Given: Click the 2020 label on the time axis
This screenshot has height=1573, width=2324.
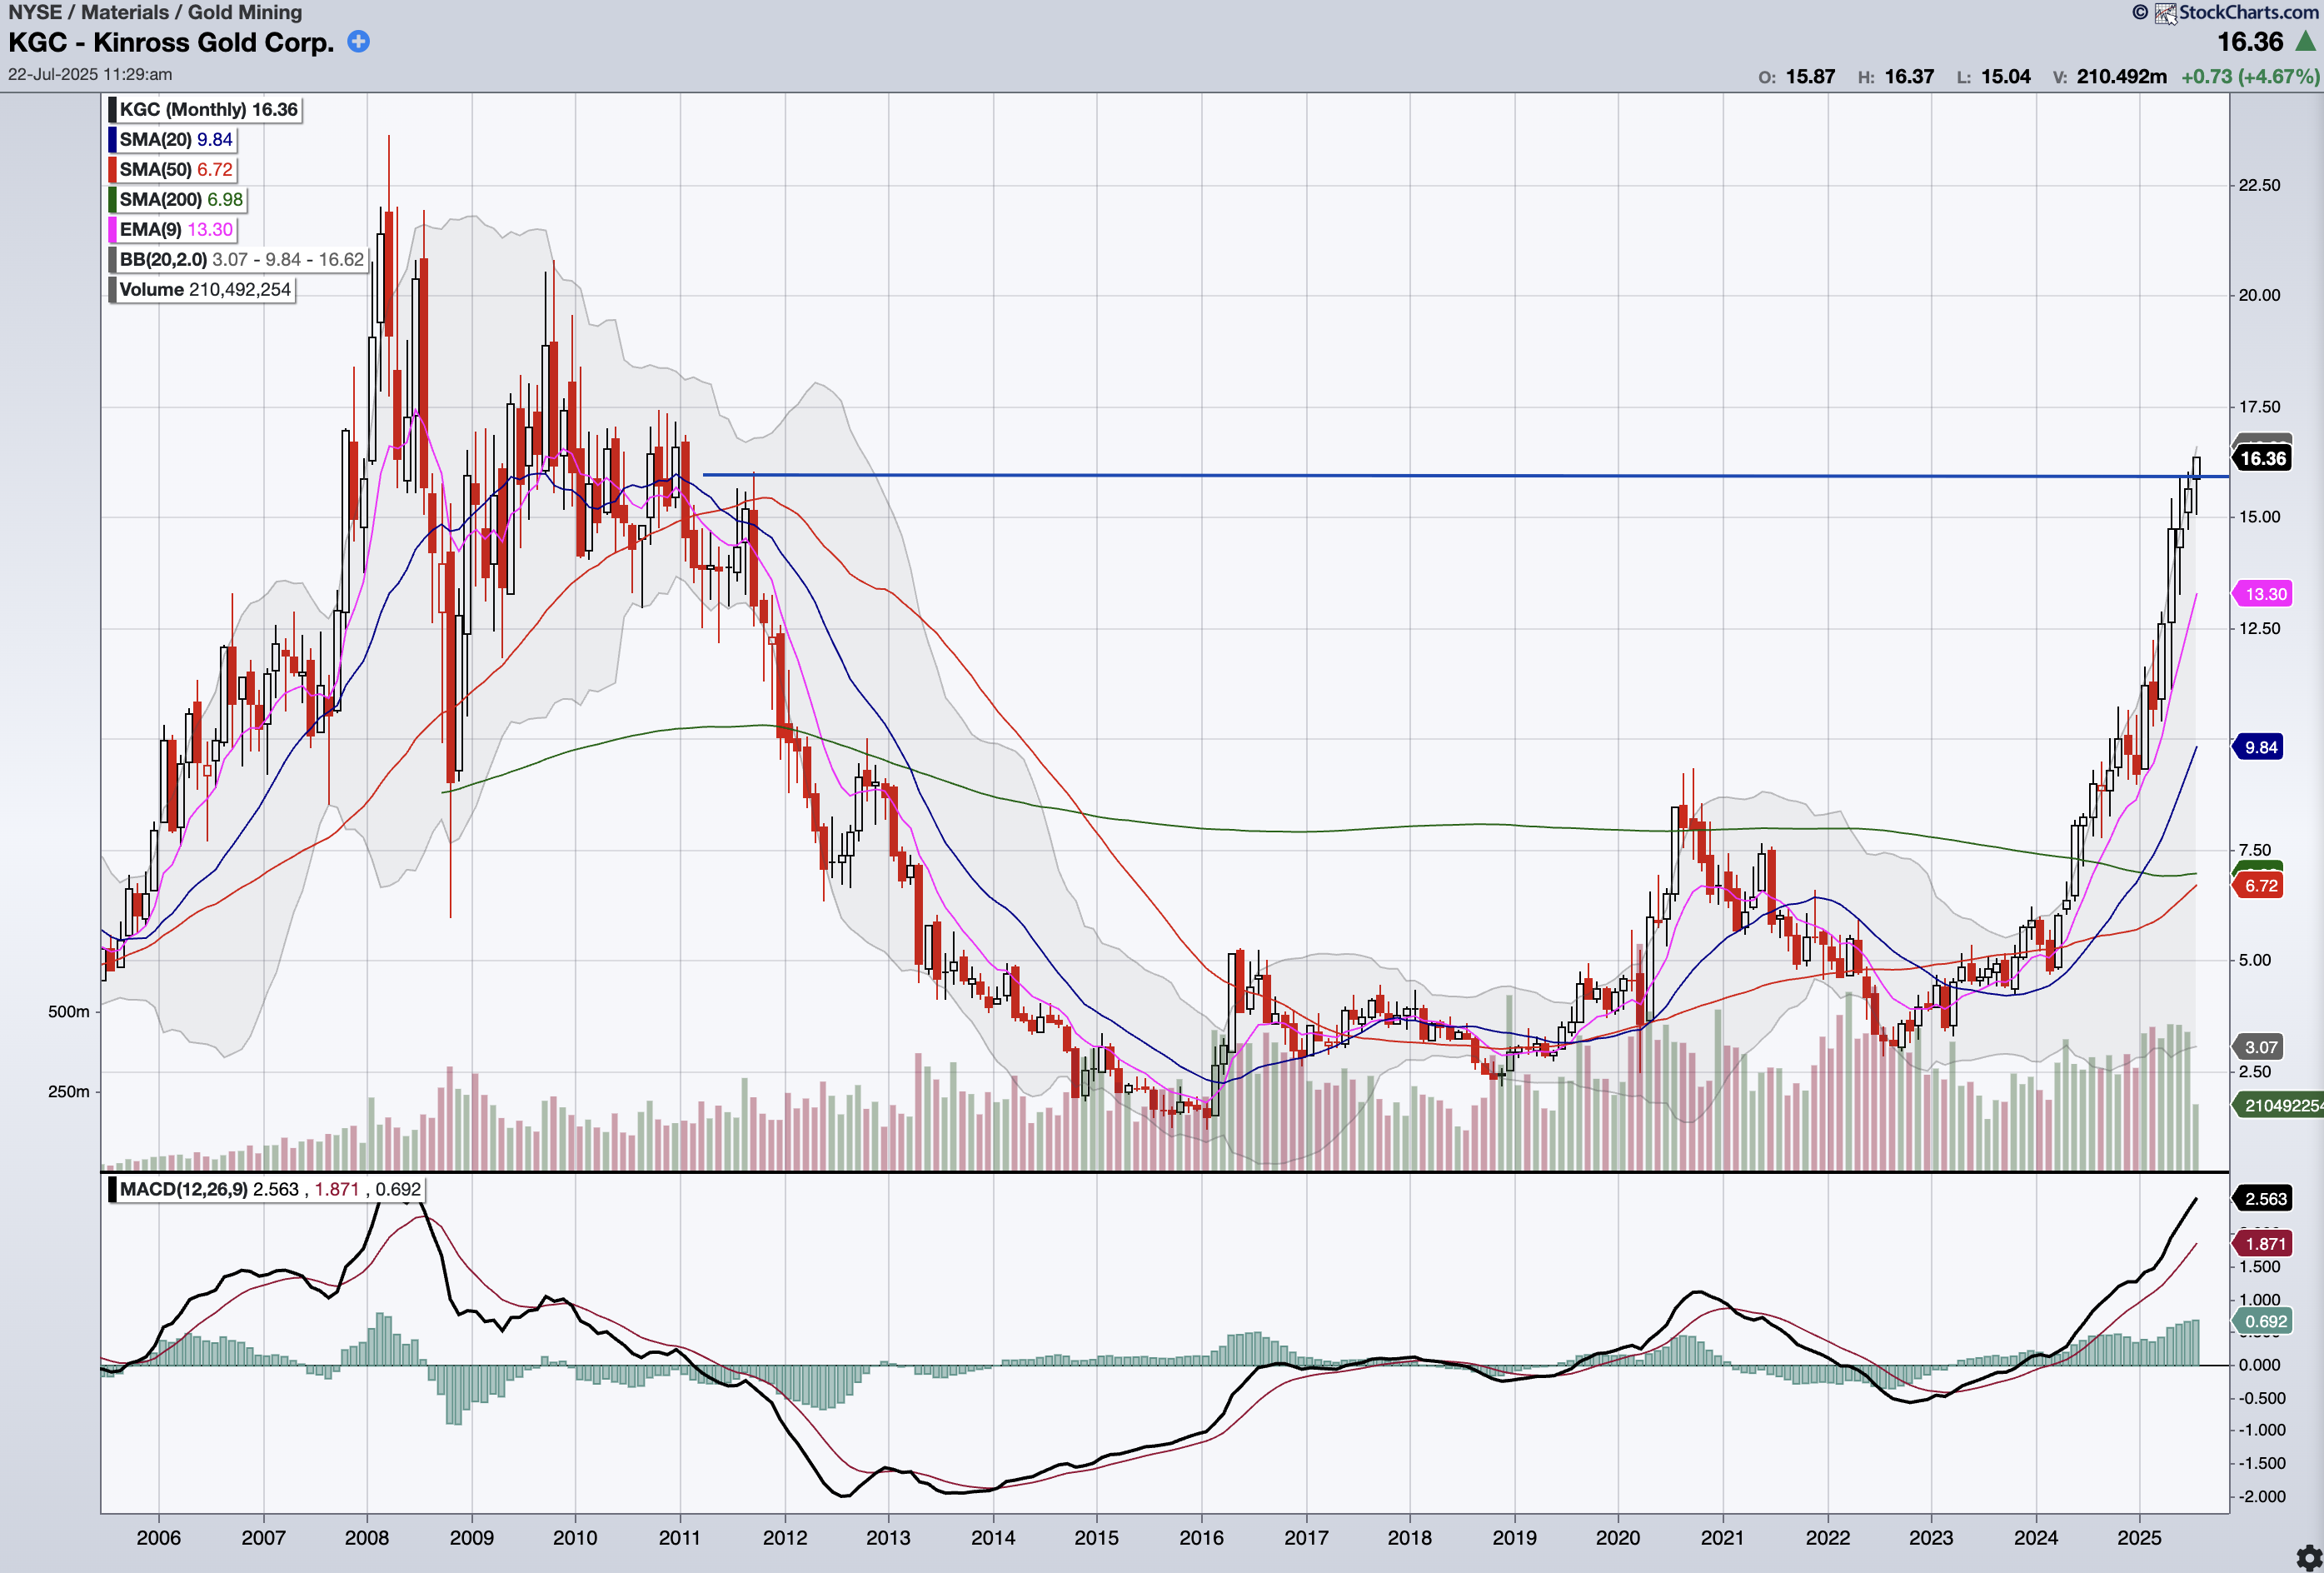Looking at the screenshot, I should (1617, 1538).
